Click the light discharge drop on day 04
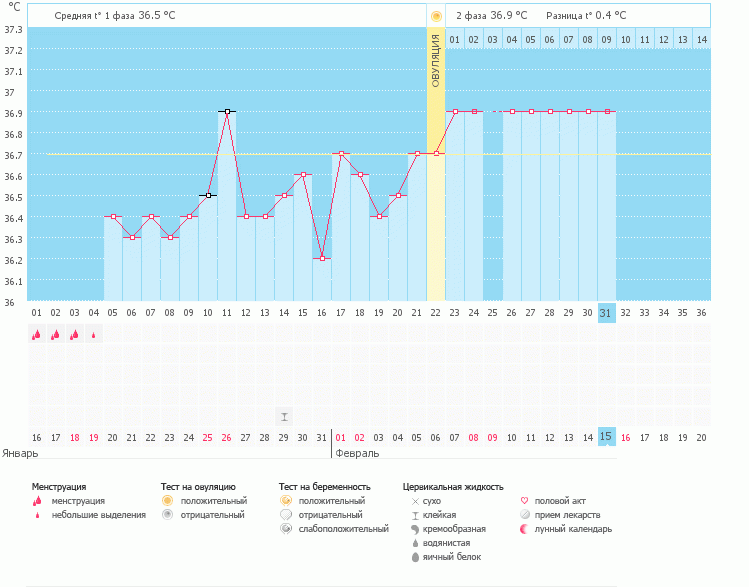Image resolution: width=749 pixels, height=587 pixels. pyautogui.click(x=94, y=335)
